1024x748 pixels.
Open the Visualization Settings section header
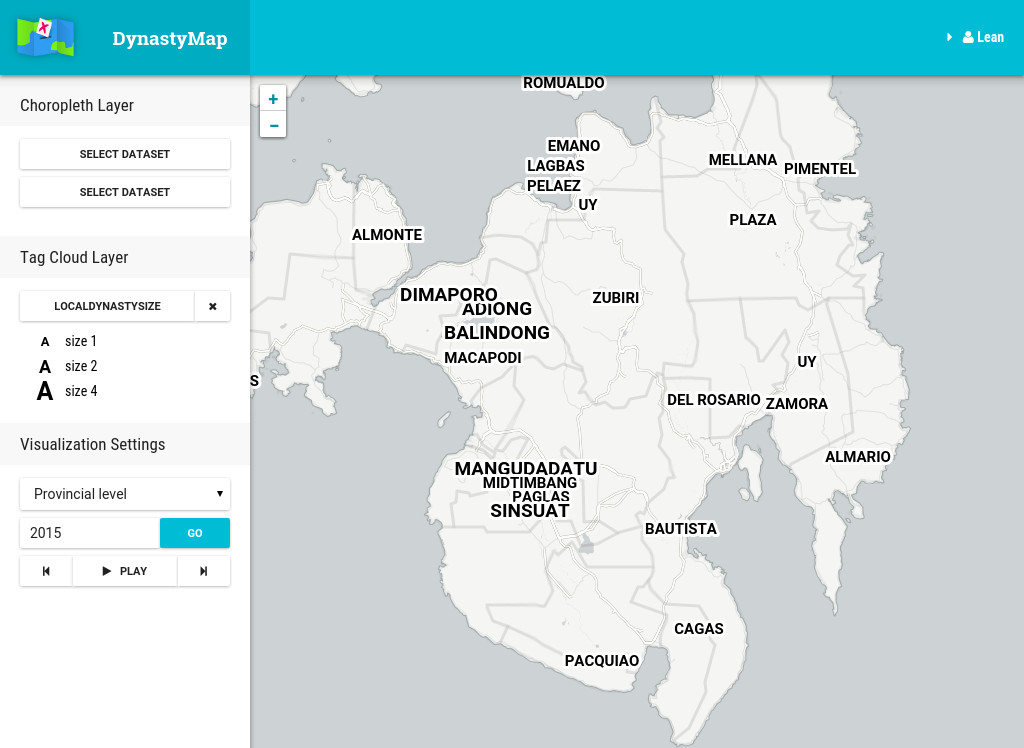tap(92, 444)
